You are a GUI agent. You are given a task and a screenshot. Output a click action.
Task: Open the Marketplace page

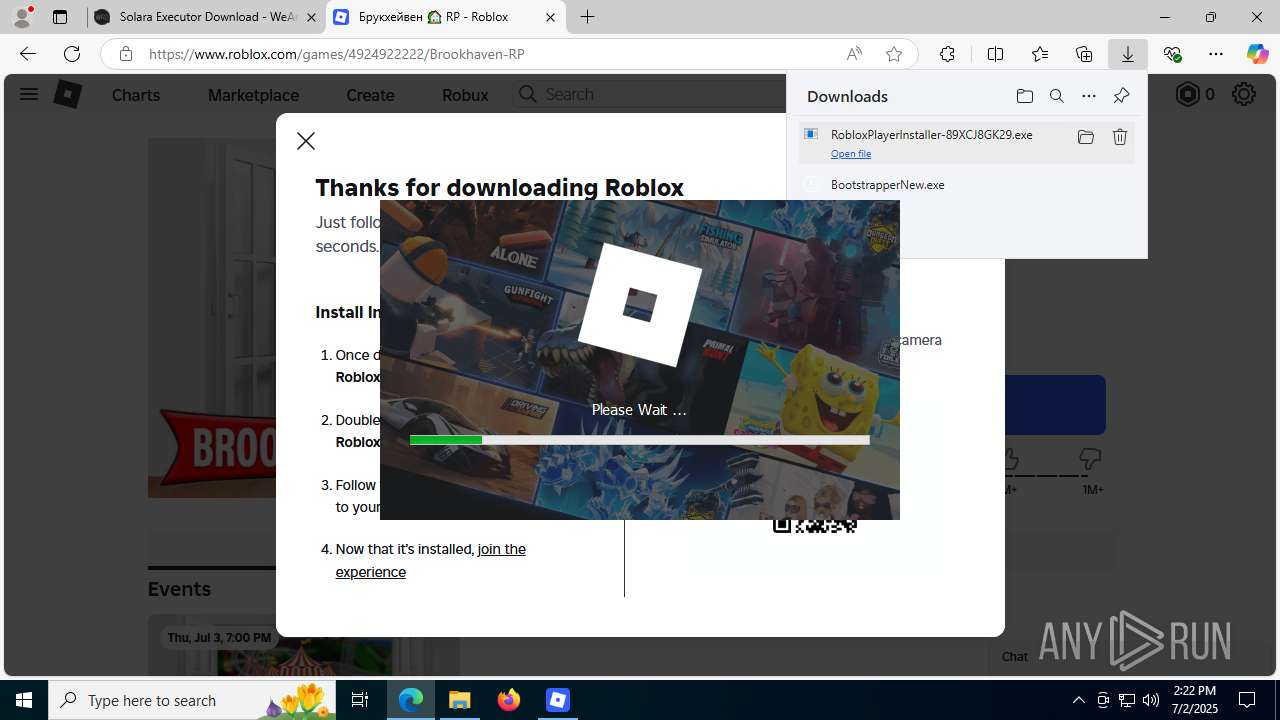click(x=253, y=95)
